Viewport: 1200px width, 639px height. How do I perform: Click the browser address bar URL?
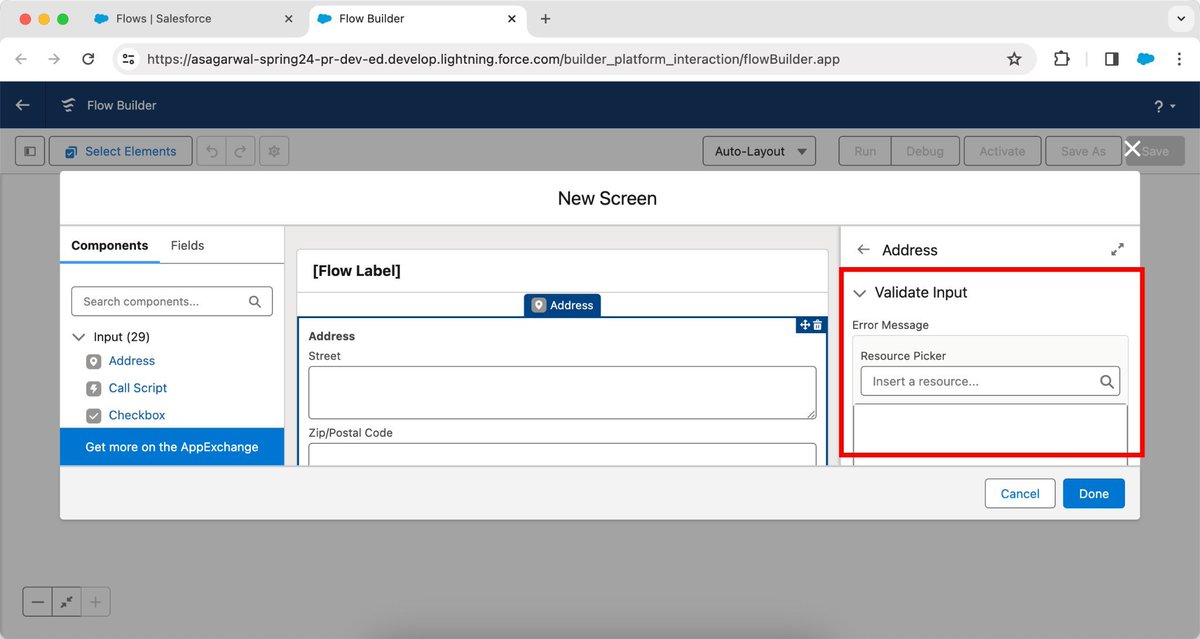493,59
